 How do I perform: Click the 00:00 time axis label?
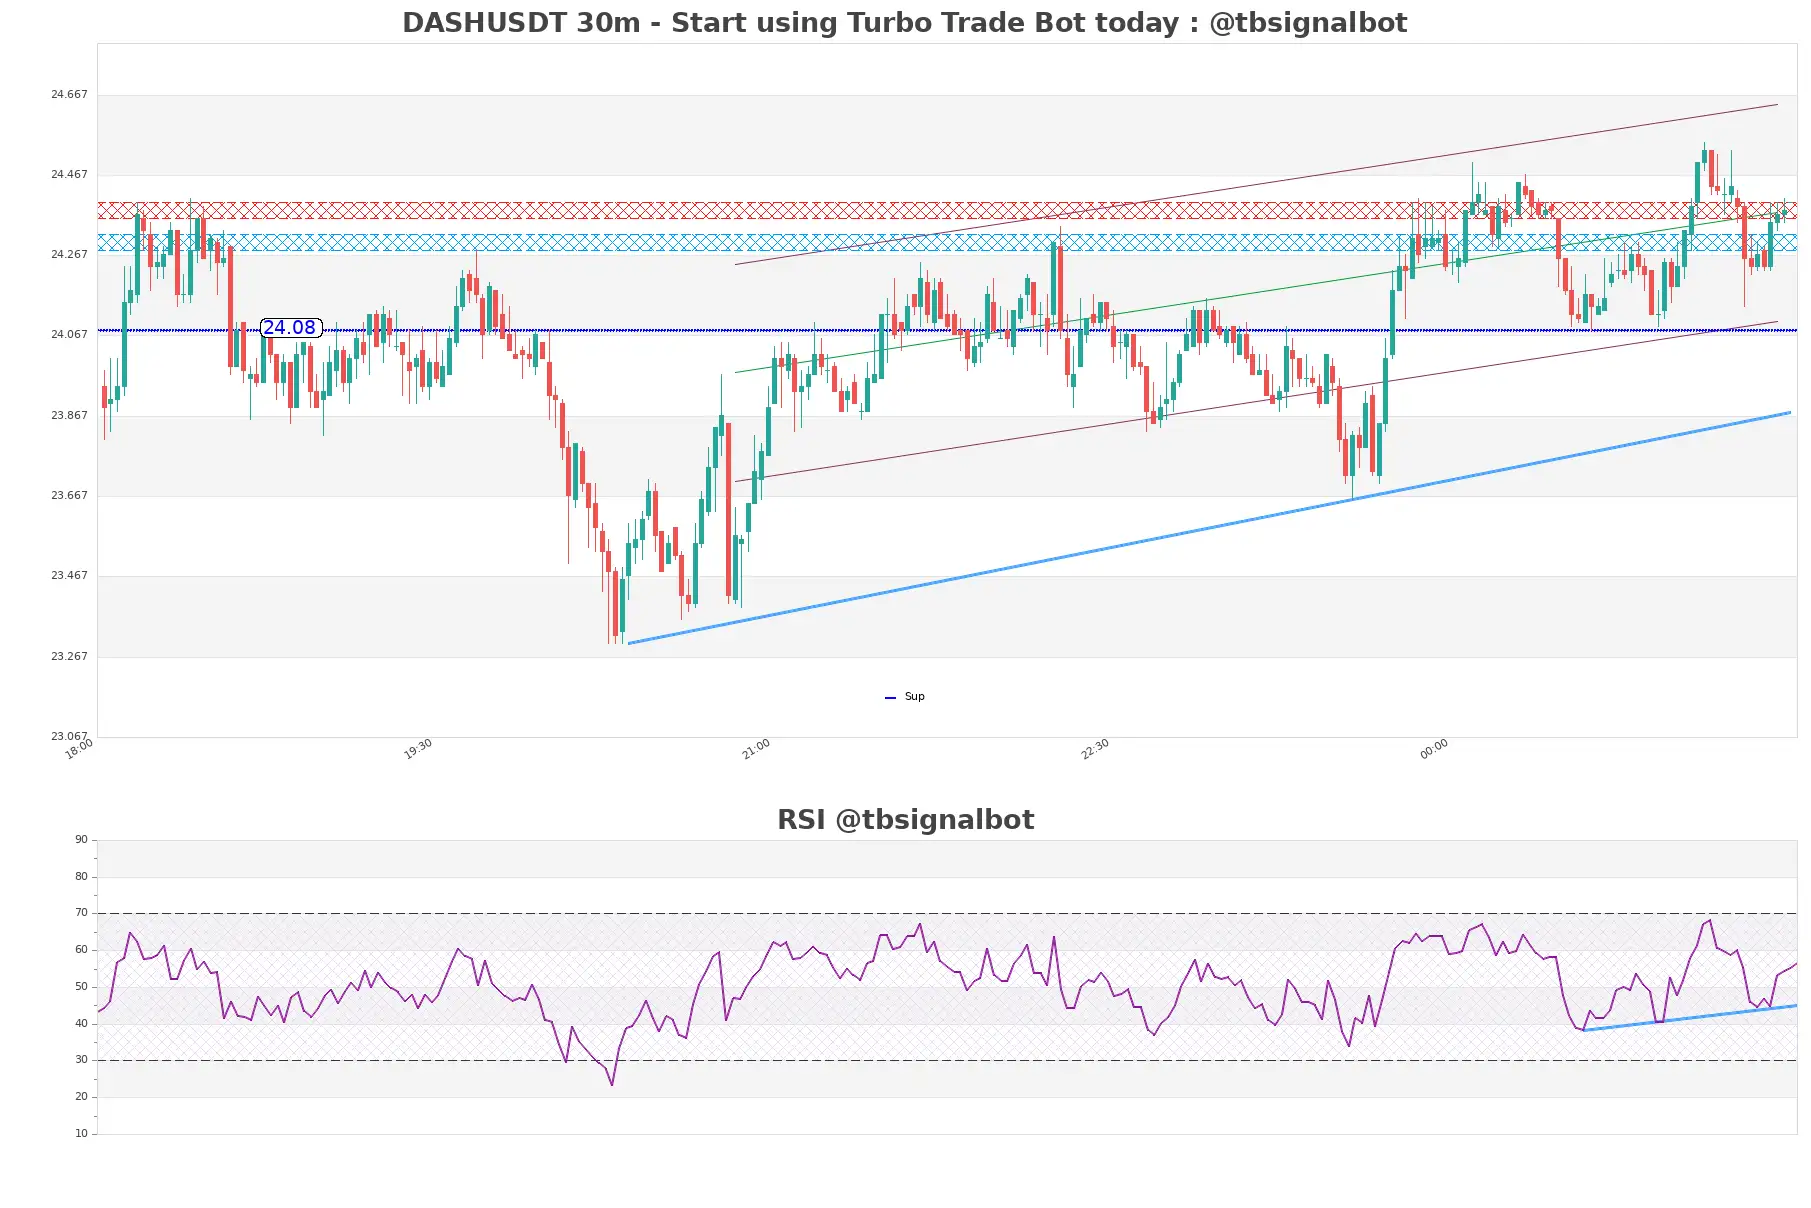tap(1434, 749)
